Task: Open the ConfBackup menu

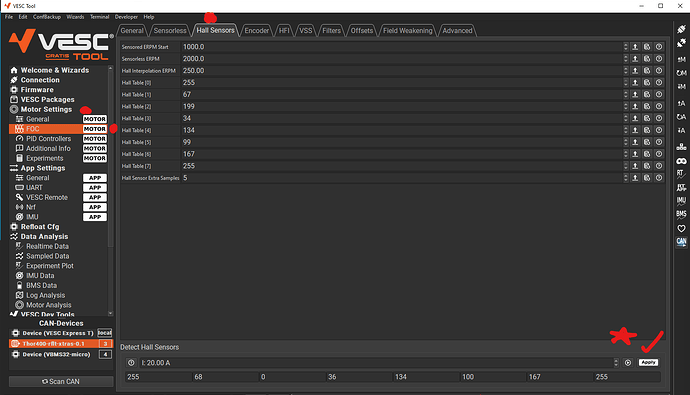Action: pos(47,17)
